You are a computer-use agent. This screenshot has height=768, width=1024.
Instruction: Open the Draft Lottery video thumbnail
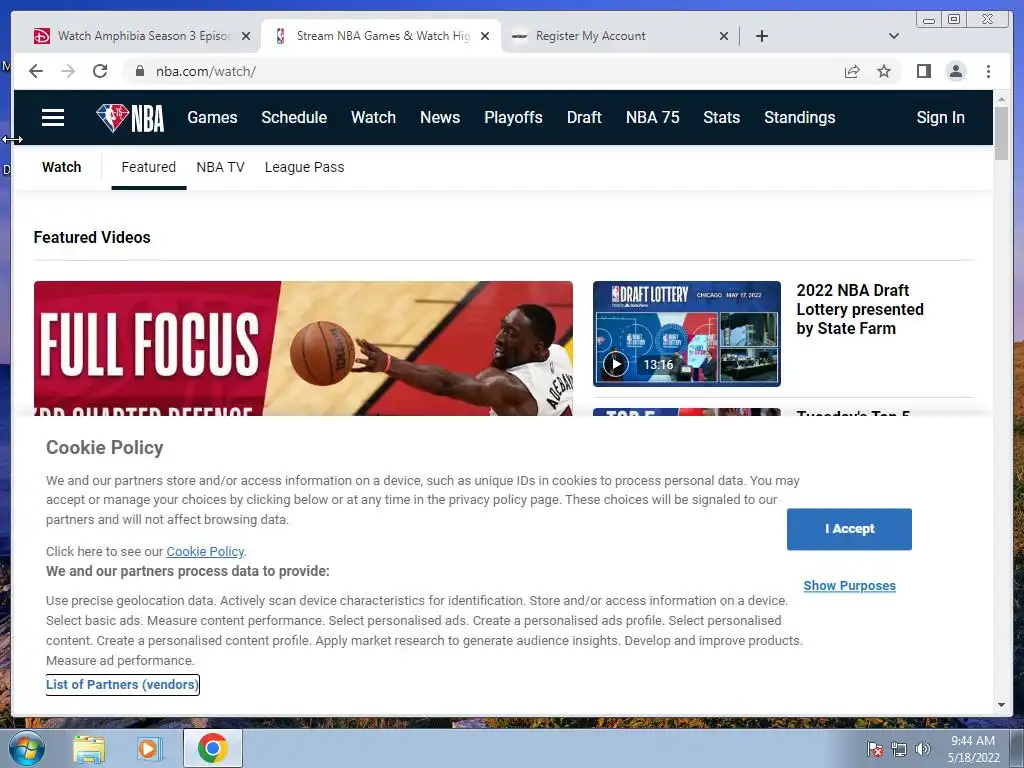point(686,334)
